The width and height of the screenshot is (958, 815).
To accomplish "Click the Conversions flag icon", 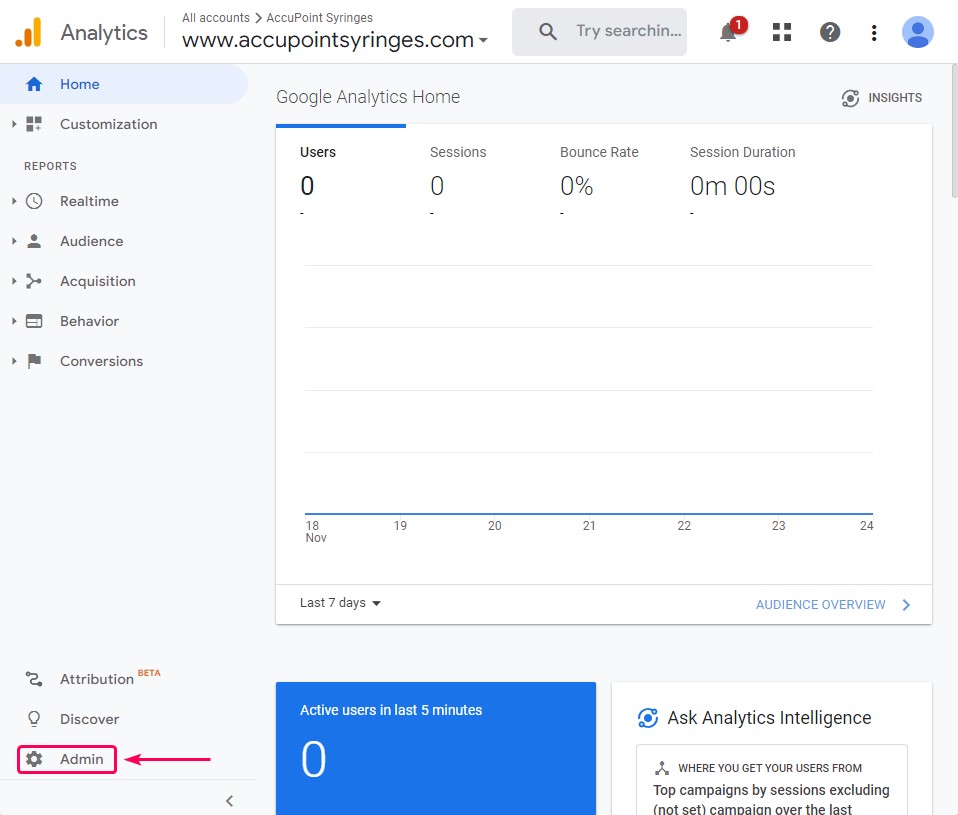I will coord(34,361).
